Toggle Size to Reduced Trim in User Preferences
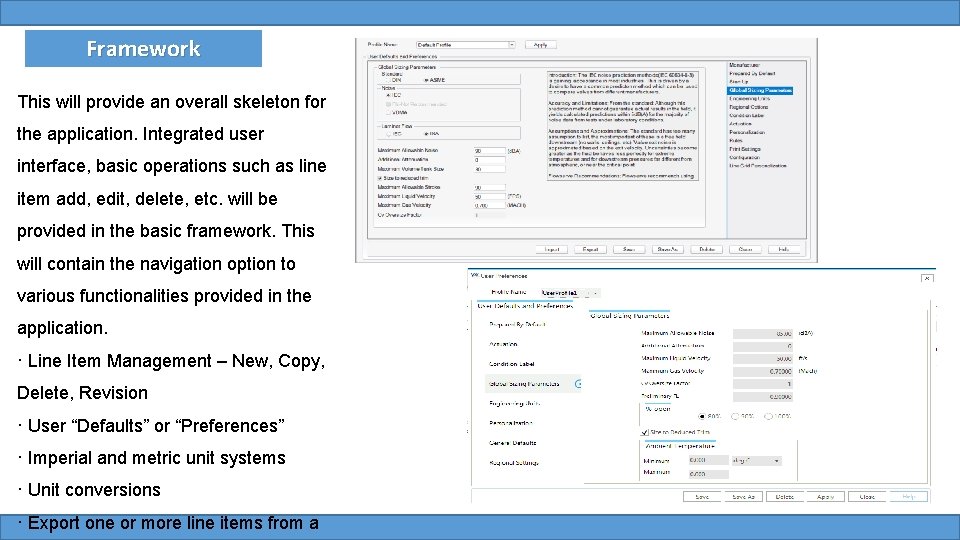The image size is (960, 540). click(x=645, y=432)
